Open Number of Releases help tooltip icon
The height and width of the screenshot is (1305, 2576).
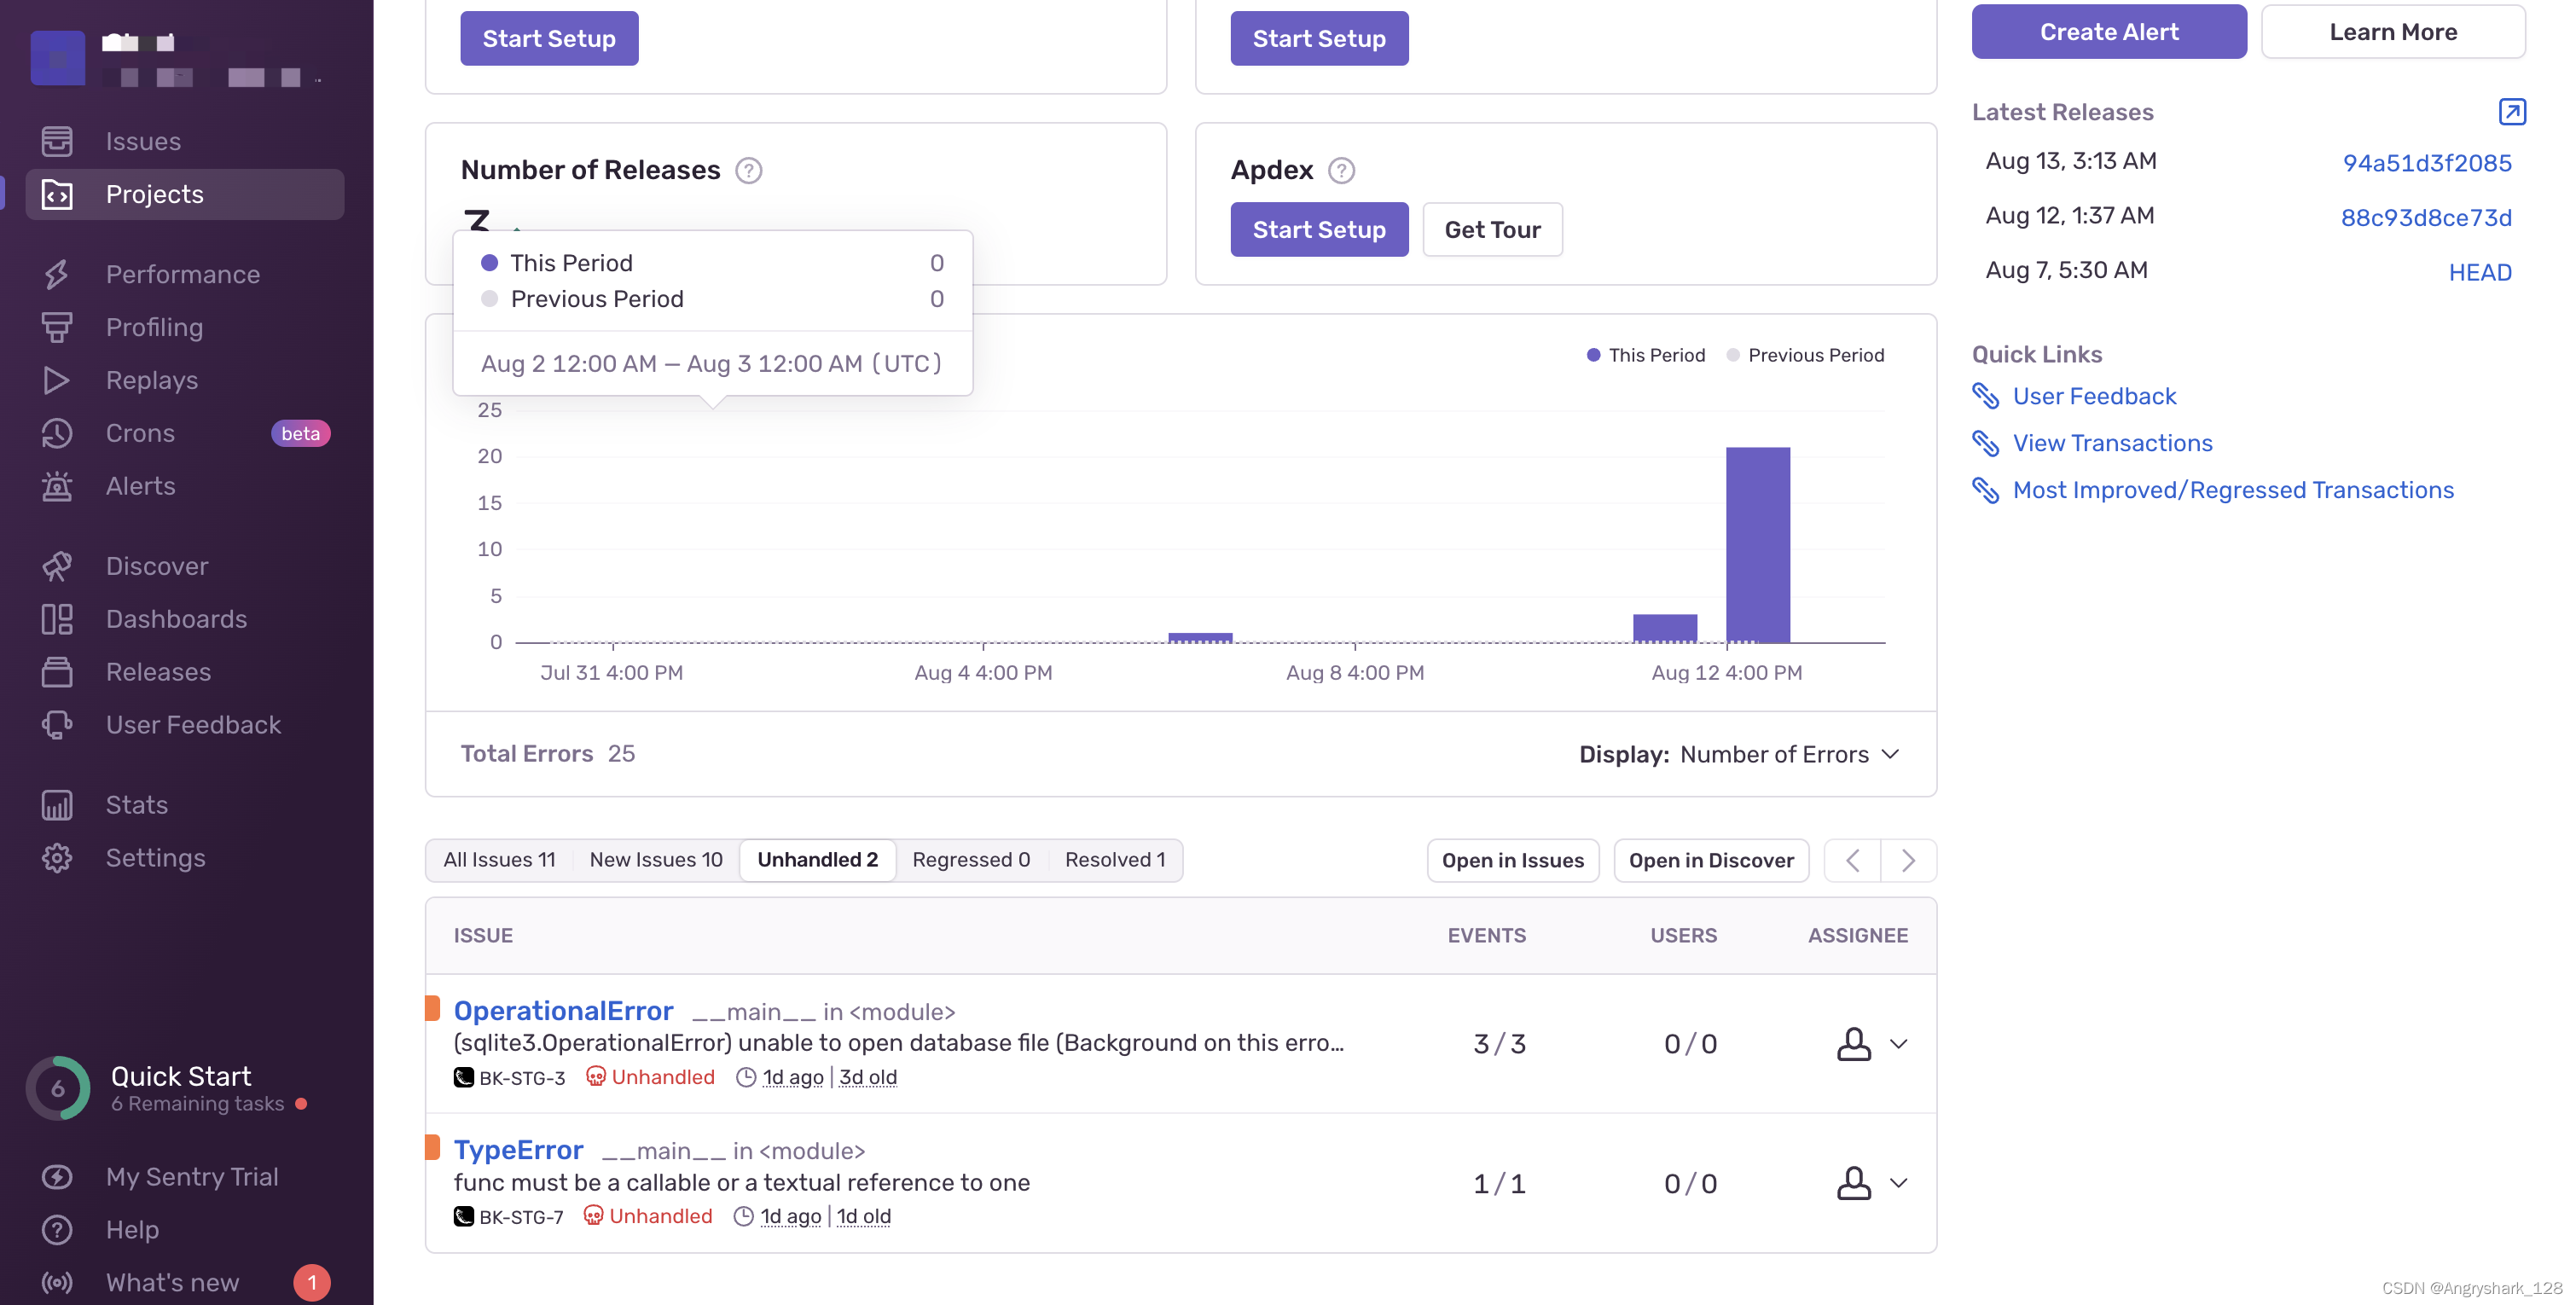pos(748,171)
